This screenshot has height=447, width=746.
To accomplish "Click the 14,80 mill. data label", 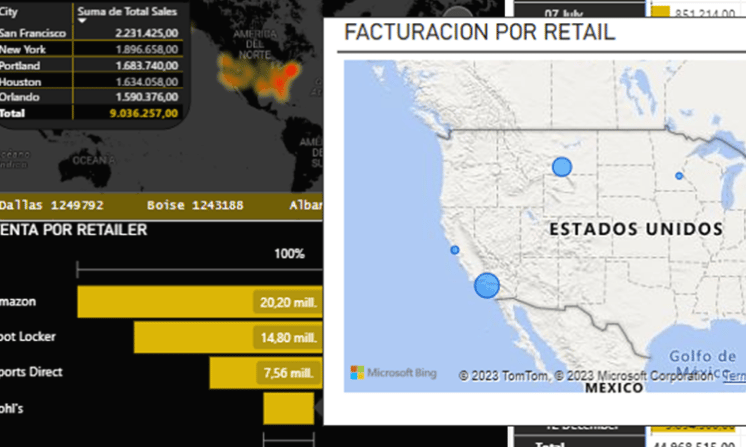I will [288, 338].
